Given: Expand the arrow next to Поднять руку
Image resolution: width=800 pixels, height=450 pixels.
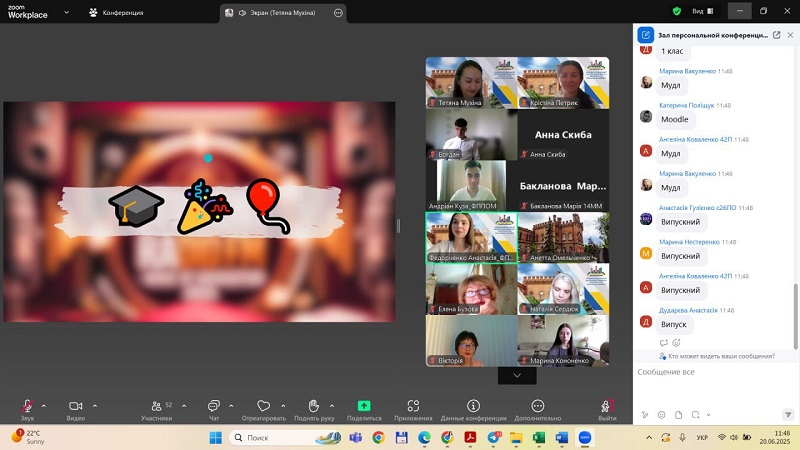Looking at the screenshot, I should 332,406.
